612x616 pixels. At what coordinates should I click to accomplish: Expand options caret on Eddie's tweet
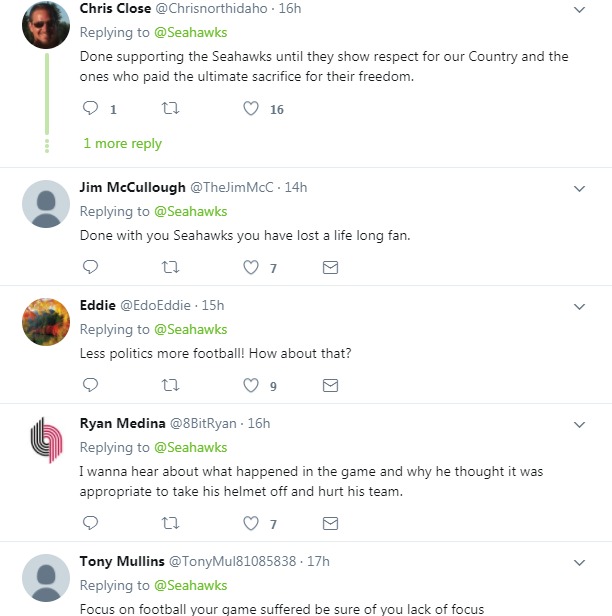click(x=579, y=306)
